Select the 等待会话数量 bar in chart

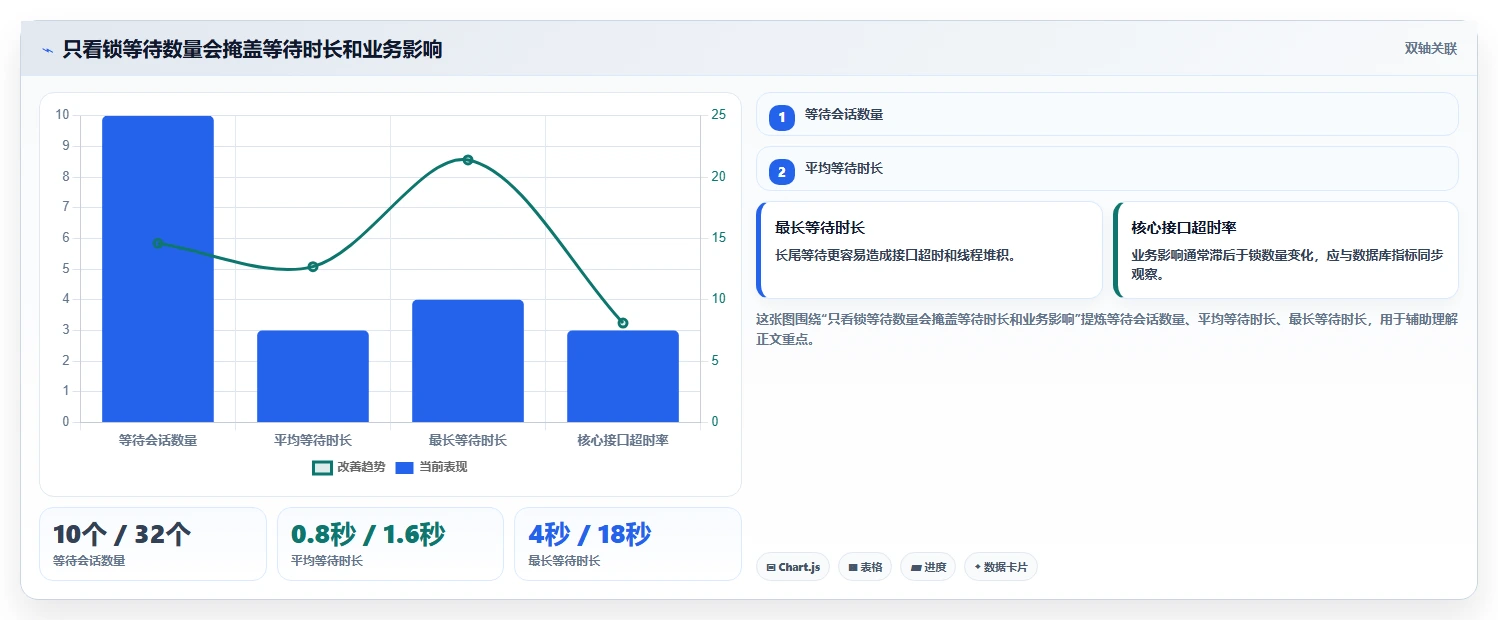[158, 269]
